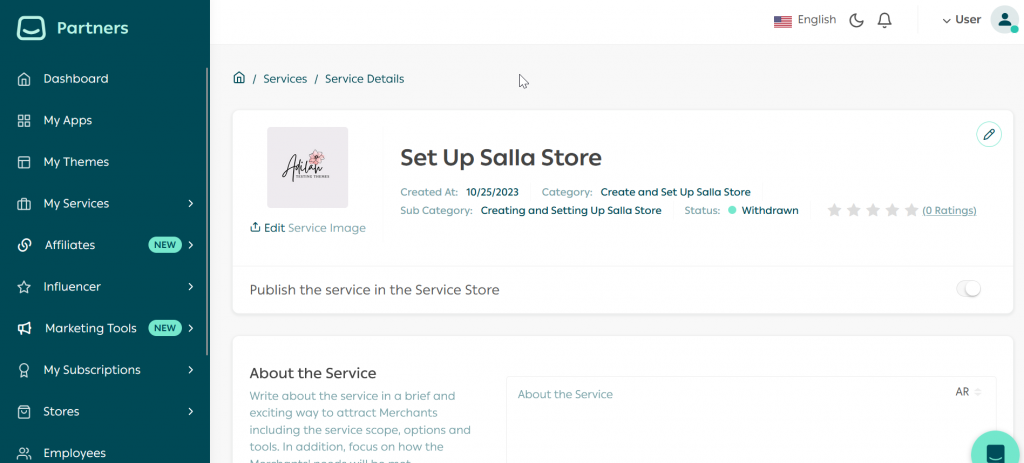Click the home icon in breadcrumb
This screenshot has height=463, width=1024.
pos(239,78)
